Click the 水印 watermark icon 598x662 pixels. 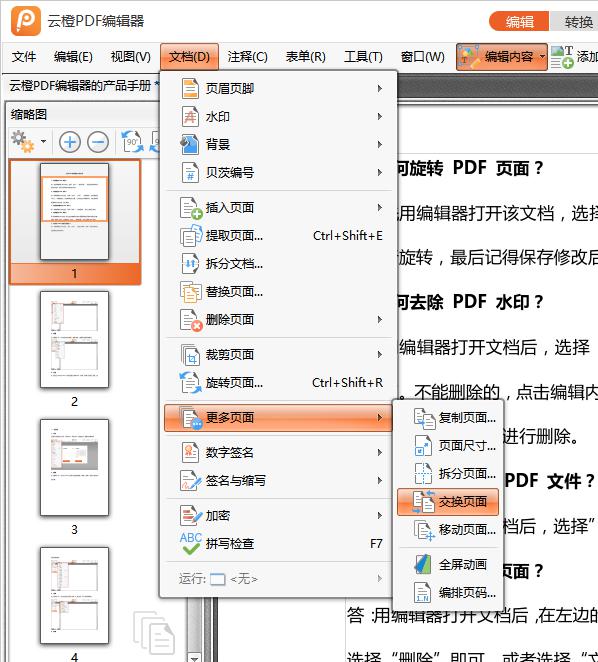(x=190, y=116)
